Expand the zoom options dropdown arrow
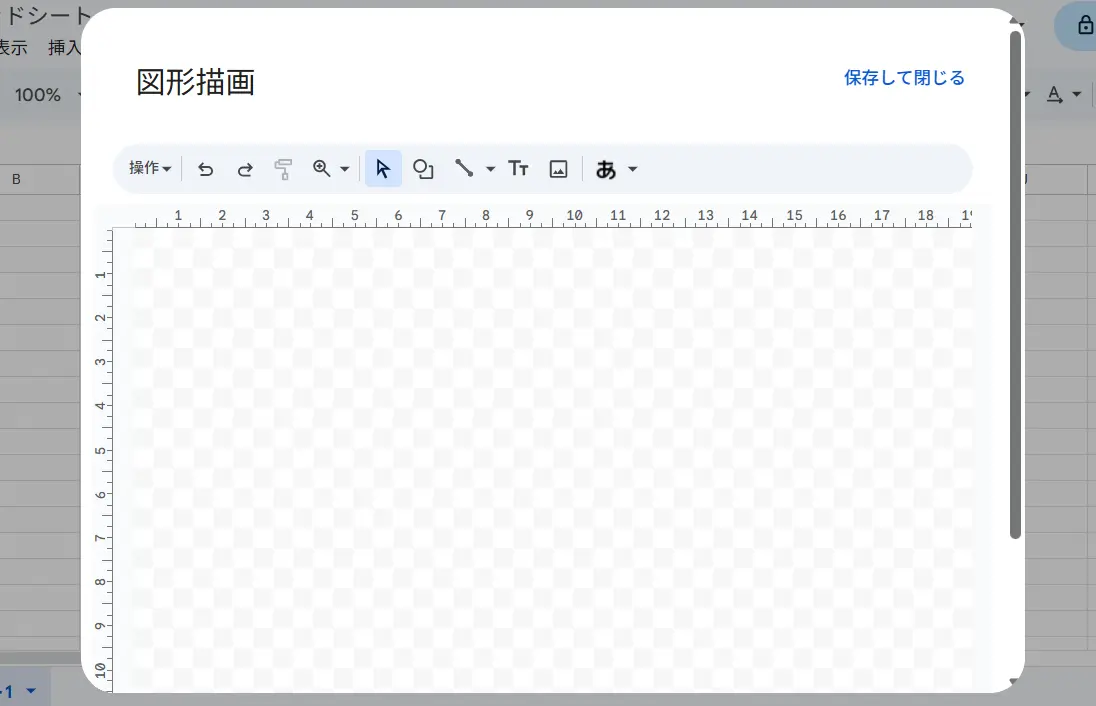This screenshot has width=1096, height=706. (x=345, y=169)
